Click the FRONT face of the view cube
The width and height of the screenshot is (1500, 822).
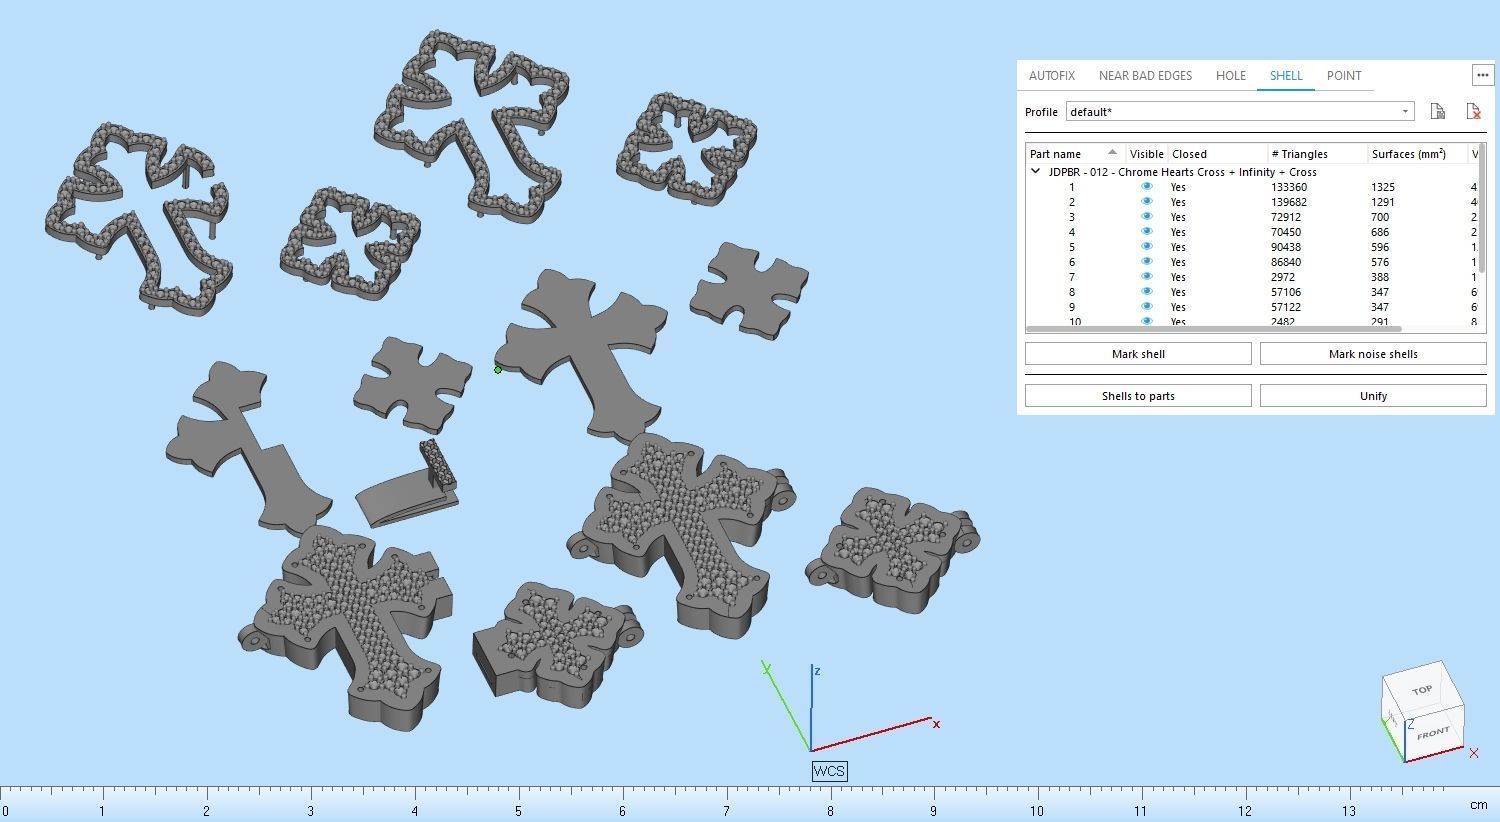point(1433,733)
